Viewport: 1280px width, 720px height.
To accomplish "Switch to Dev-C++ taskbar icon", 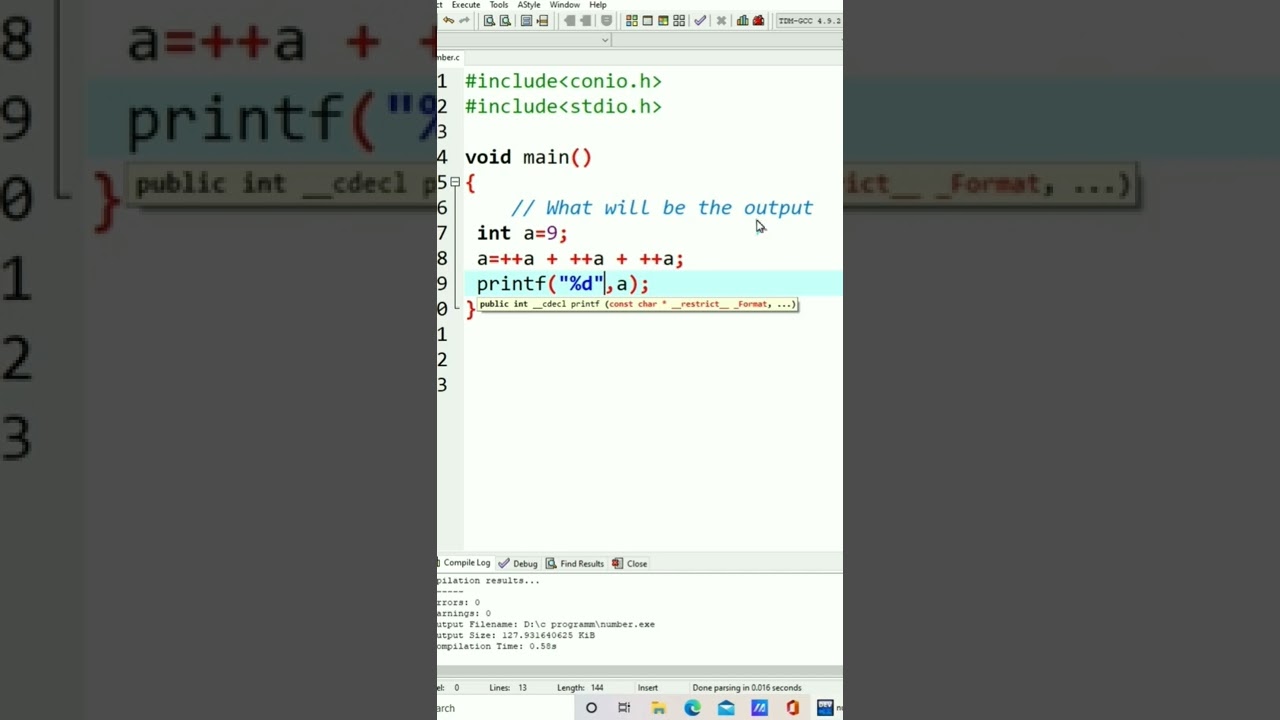I will (825, 708).
